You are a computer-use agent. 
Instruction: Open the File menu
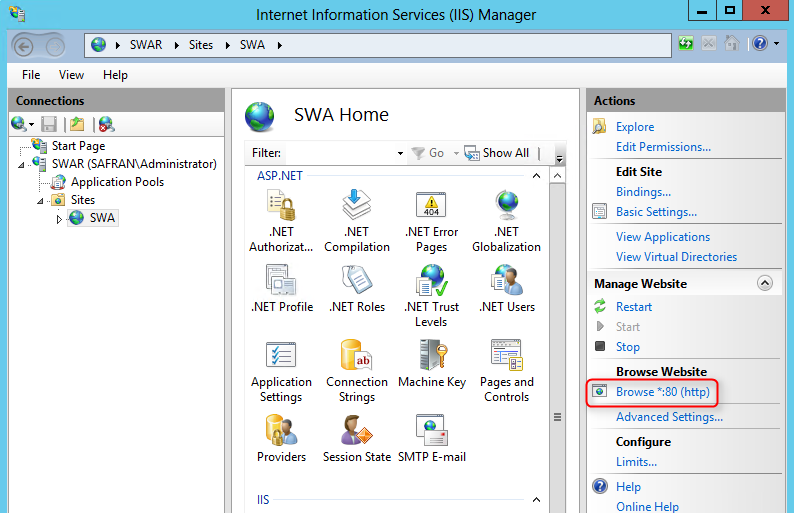tap(31, 75)
